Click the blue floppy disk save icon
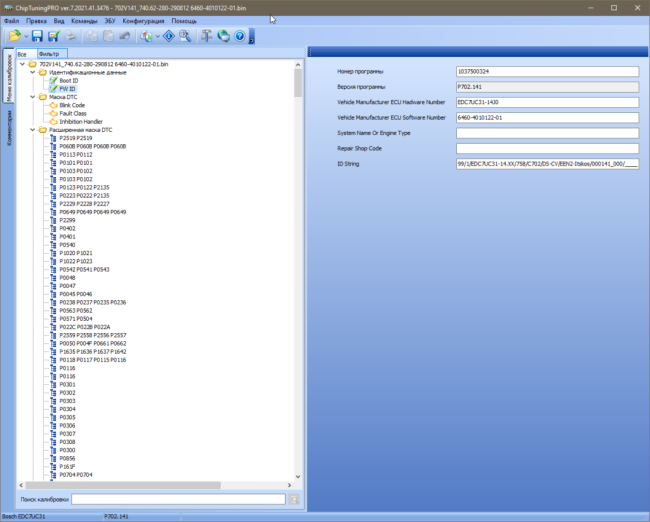This screenshot has height=522, width=650. [x=37, y=36]
